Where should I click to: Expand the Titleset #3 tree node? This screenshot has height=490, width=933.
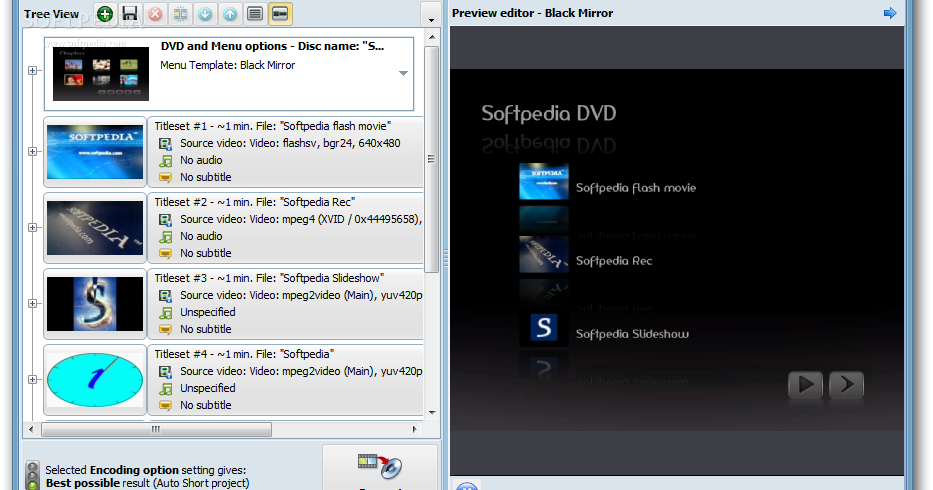33,304
